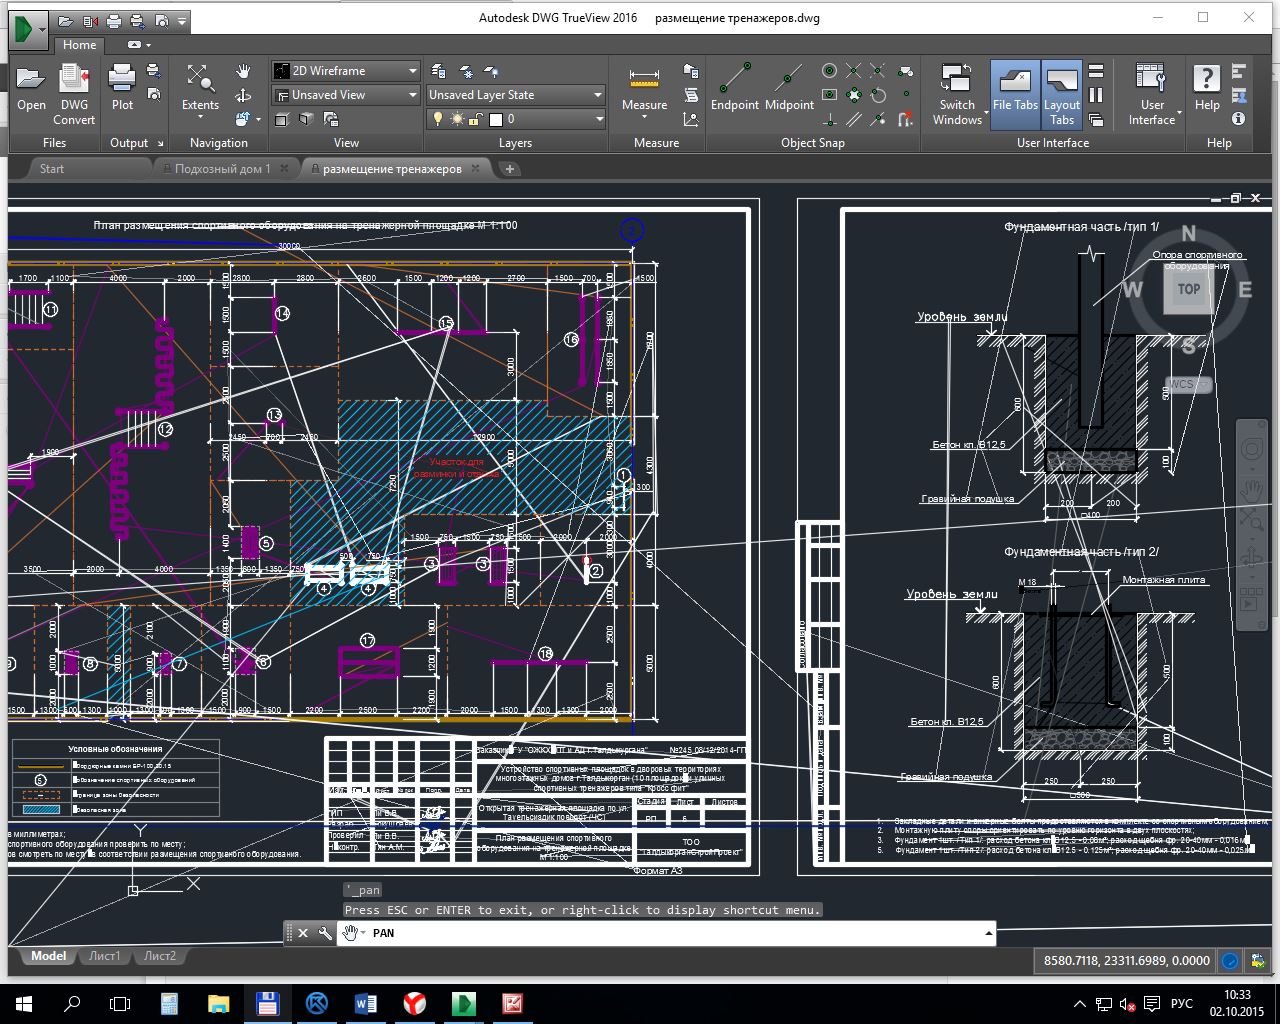
Task: Toggle Endpoint object snap
Action: [735, 87]
